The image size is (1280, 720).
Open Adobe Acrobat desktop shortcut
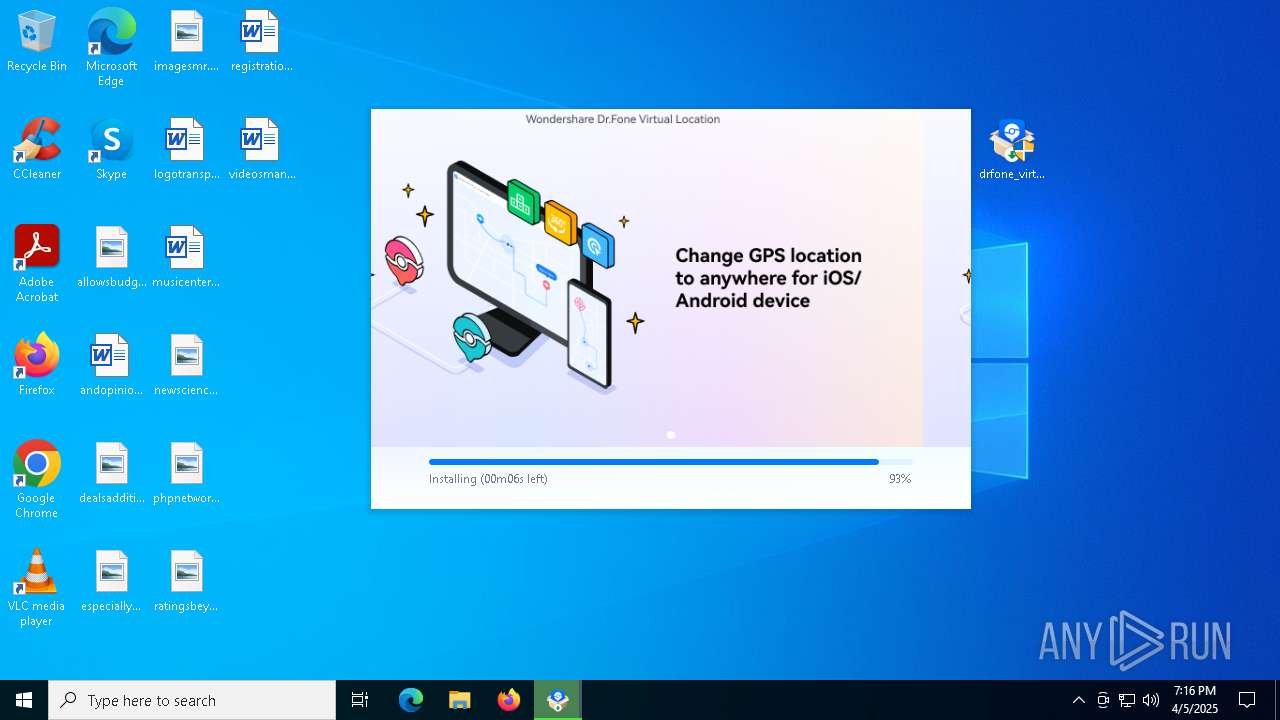click(x=37, y=264)
